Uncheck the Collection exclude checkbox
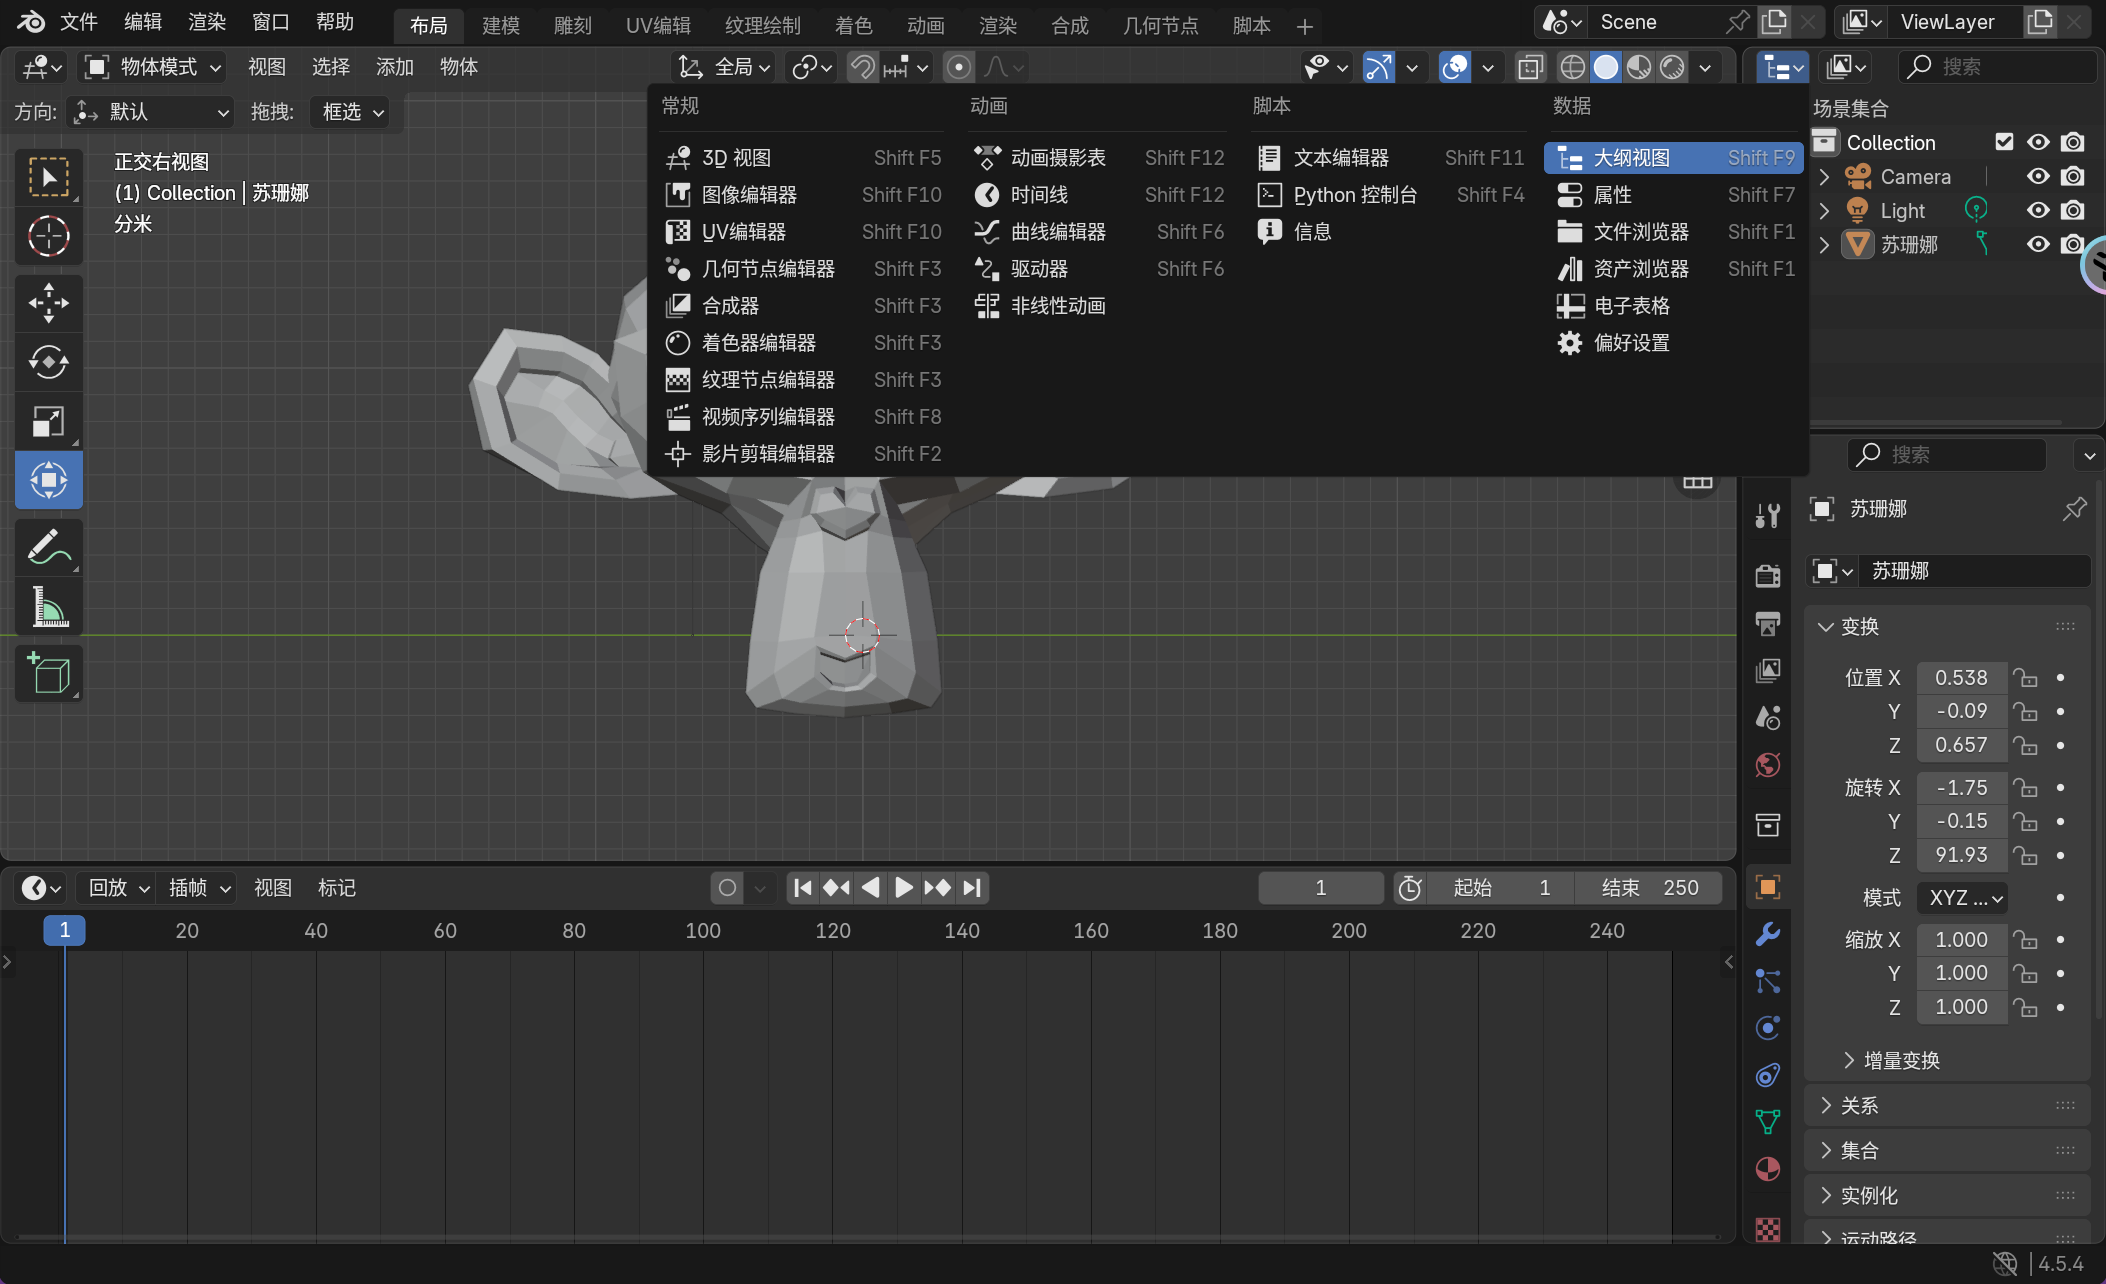This screenshot has width=2106, height=1284. point(2003,142)
